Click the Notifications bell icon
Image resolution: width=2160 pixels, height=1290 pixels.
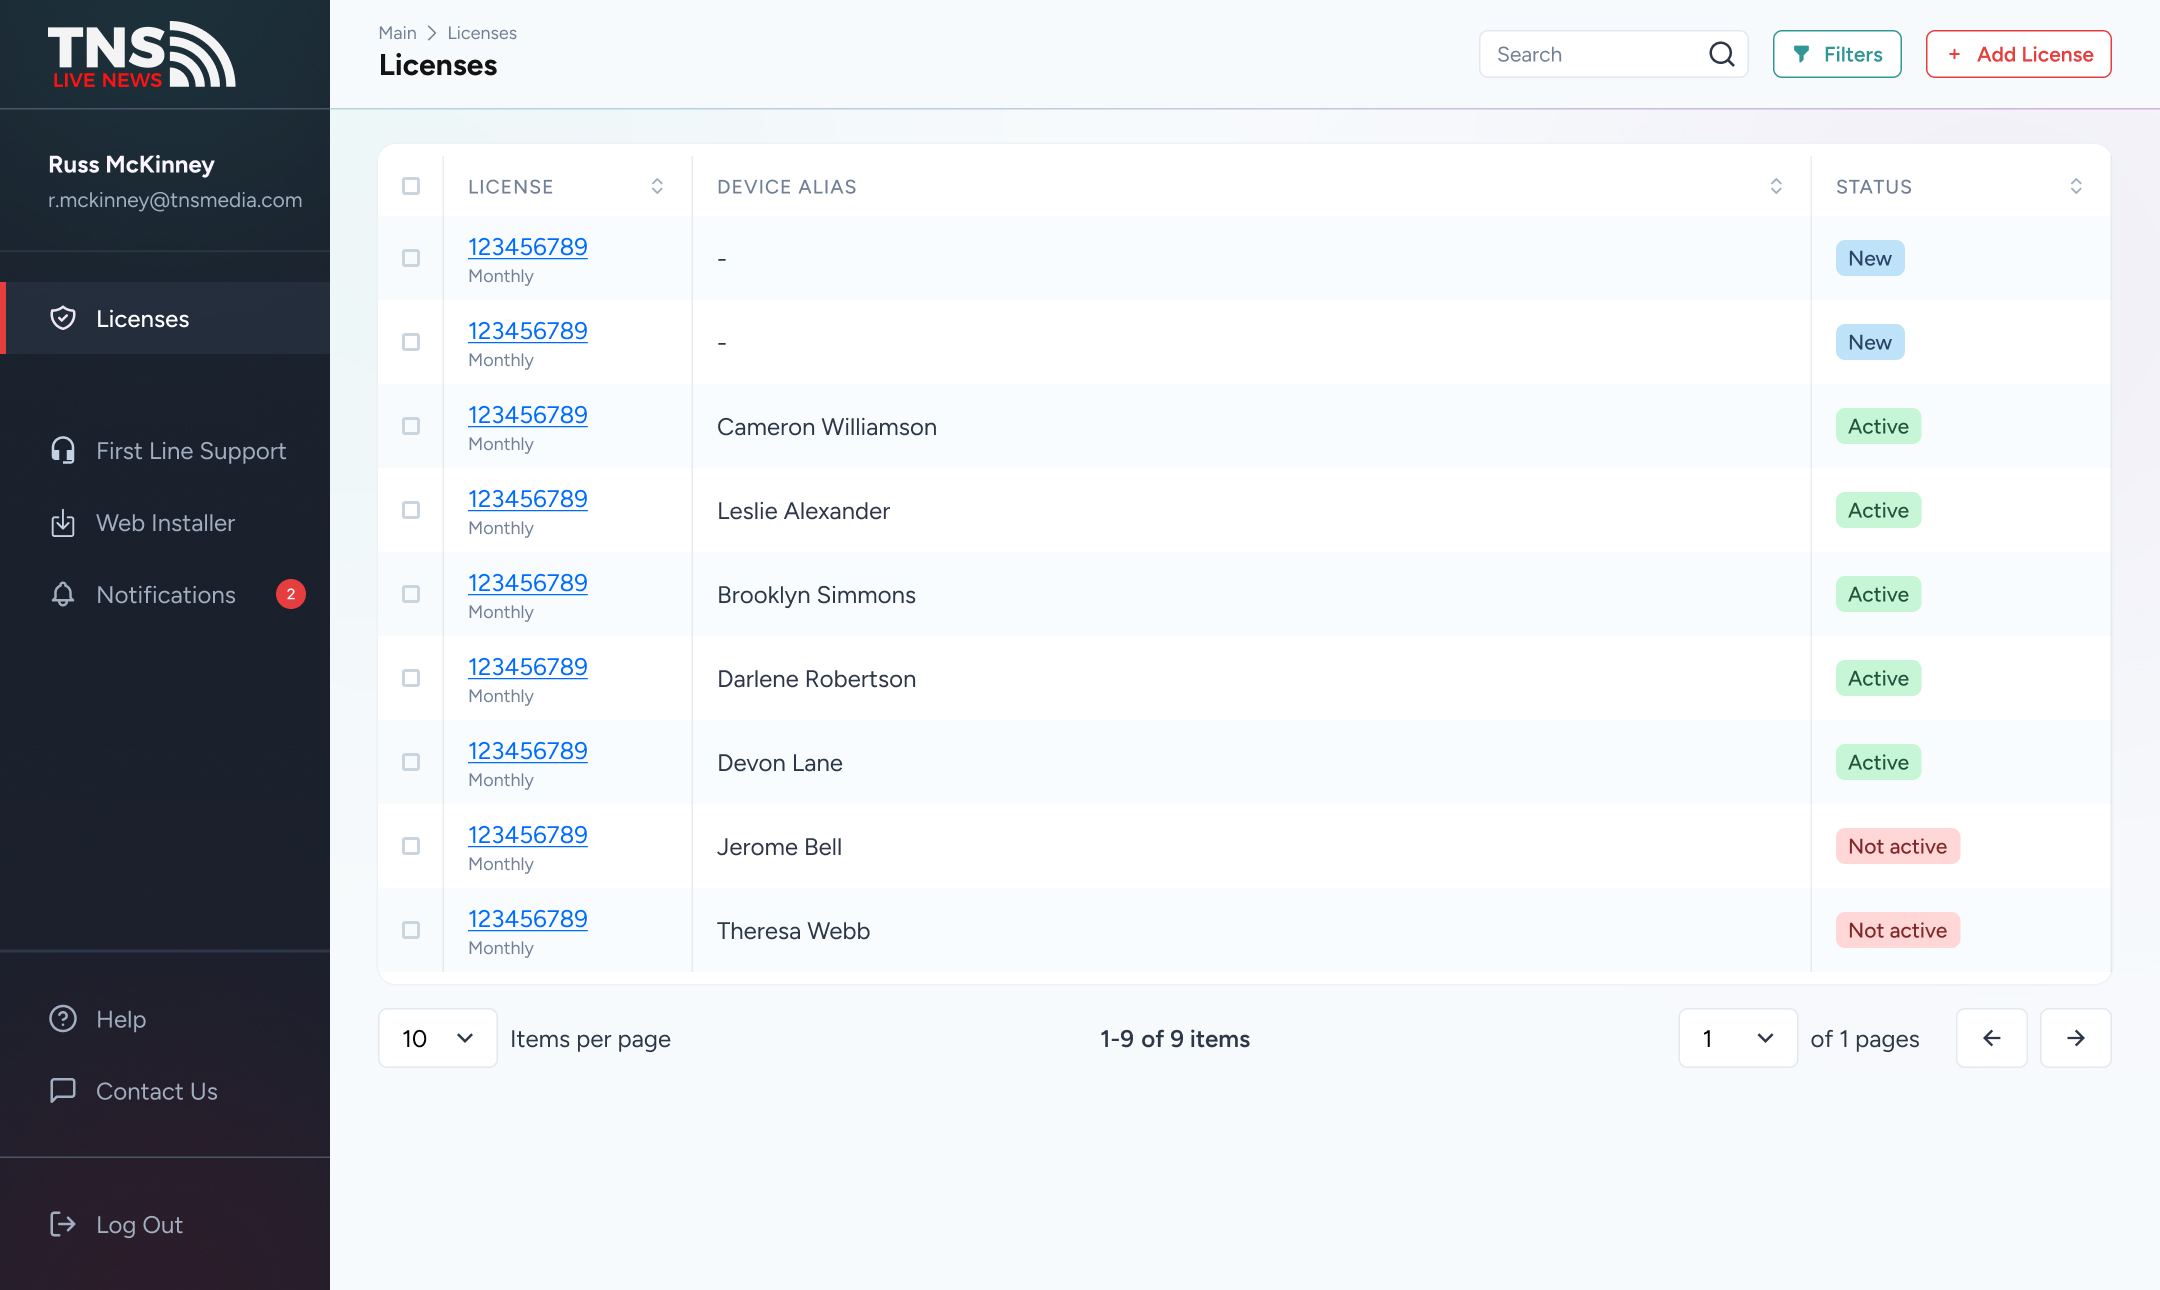61,593
